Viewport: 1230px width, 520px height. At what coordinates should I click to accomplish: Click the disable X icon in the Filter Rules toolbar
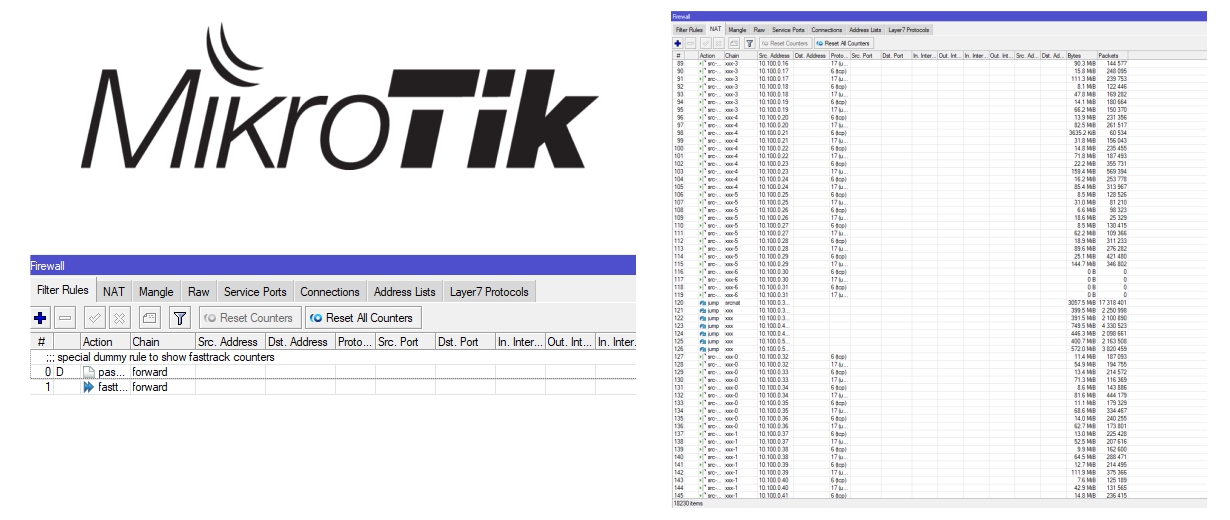[119, 318]
